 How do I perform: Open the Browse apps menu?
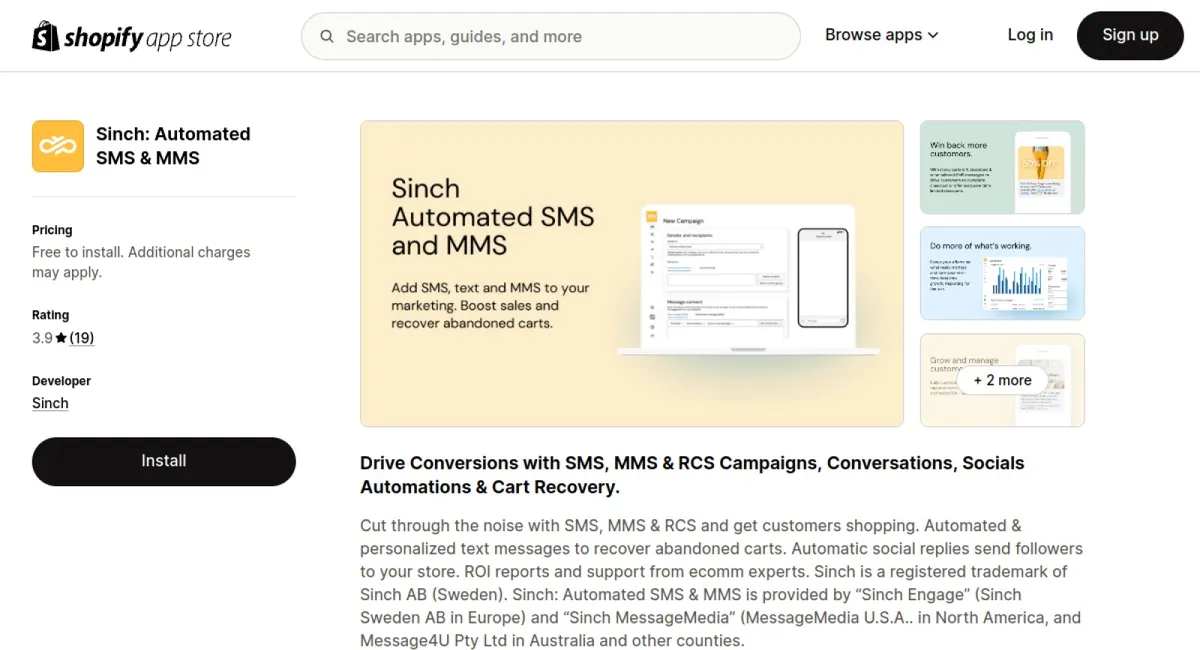(x=875, y=35)
